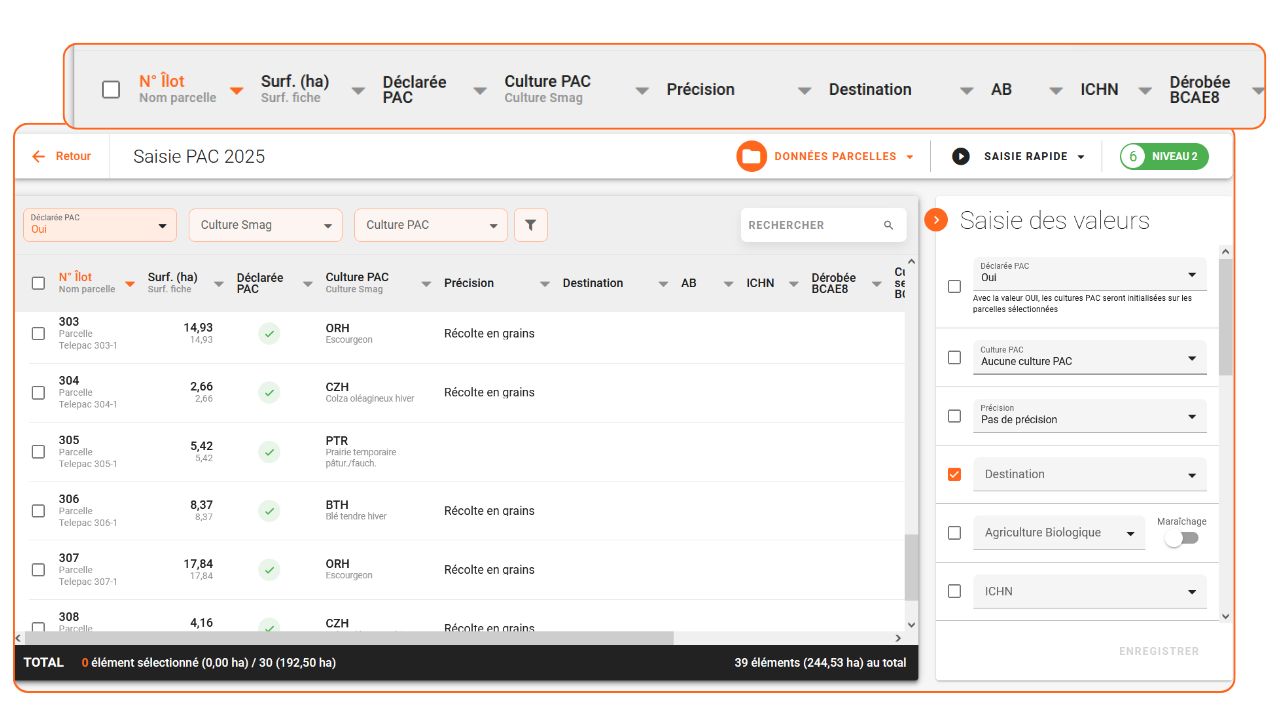Open Destination column menu arrow in grid header
This screenshot has height=720, width=1280.
[x=663, y=285]
